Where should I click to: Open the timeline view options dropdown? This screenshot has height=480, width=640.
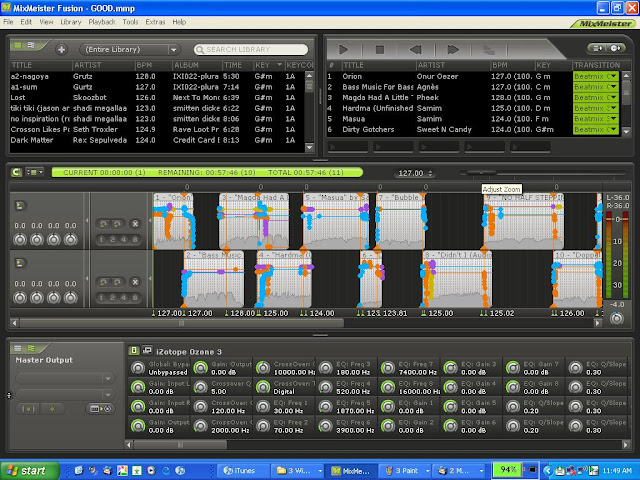(35, 172)
